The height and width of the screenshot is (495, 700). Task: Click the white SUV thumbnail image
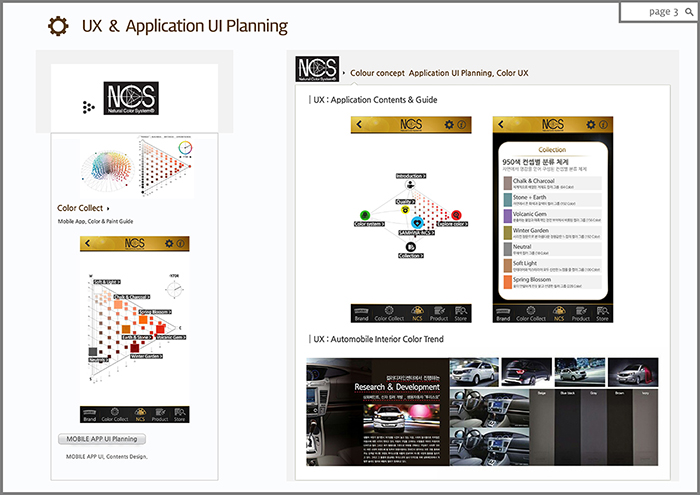click(x=474, y=372)
